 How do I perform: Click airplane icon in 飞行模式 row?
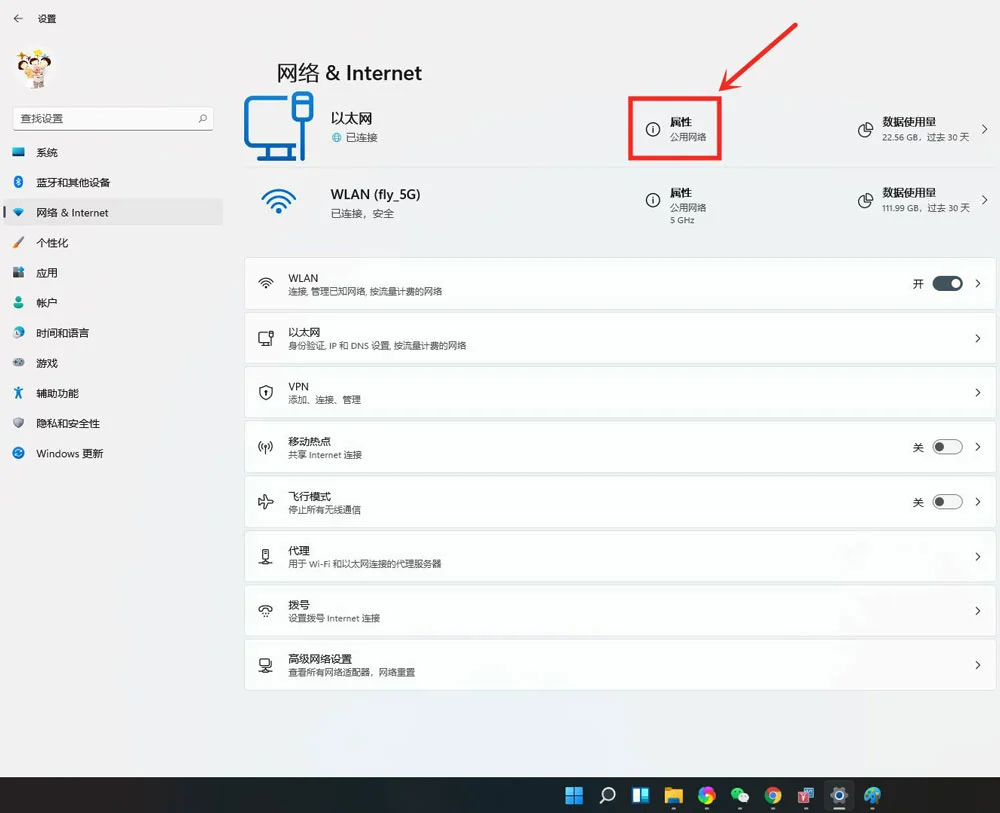click(x=265, y=502)
